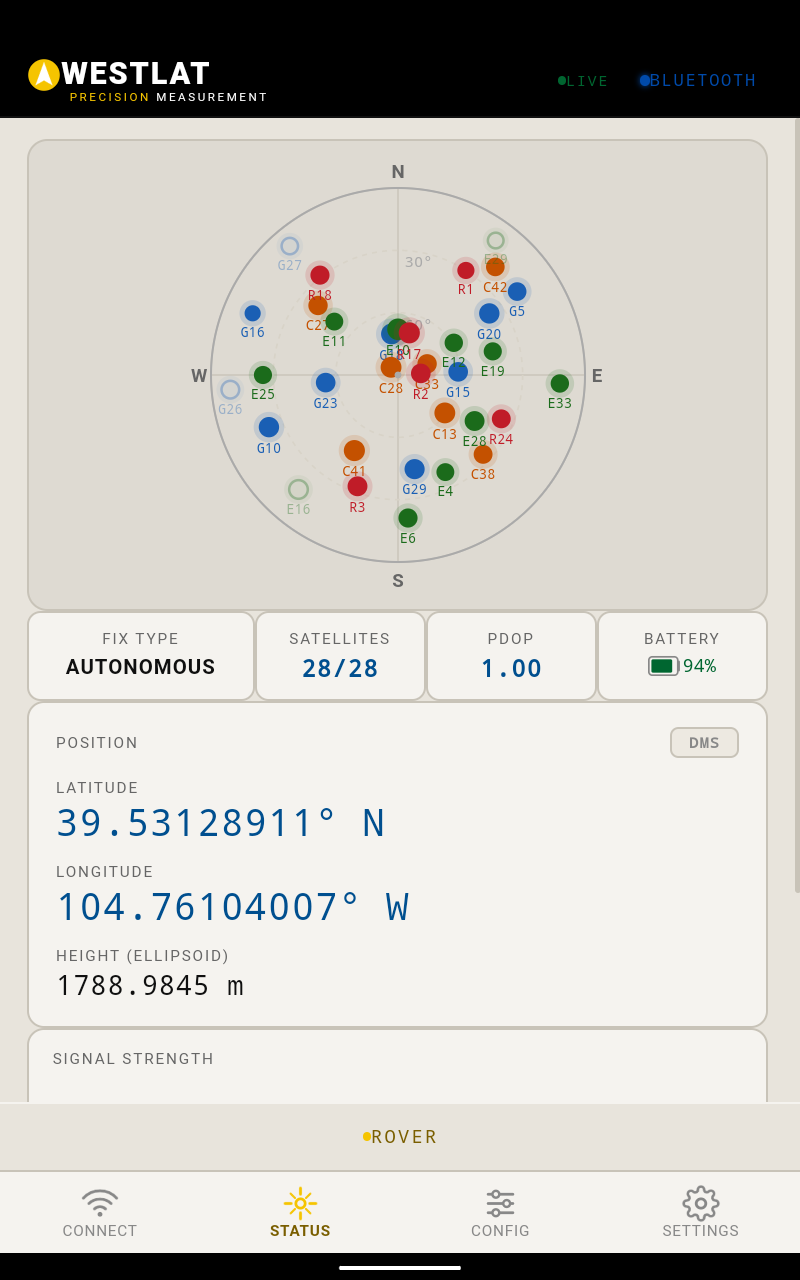Select satellite E19 marker
Screen dimensions: 800x1280
[x=493, y=351]
